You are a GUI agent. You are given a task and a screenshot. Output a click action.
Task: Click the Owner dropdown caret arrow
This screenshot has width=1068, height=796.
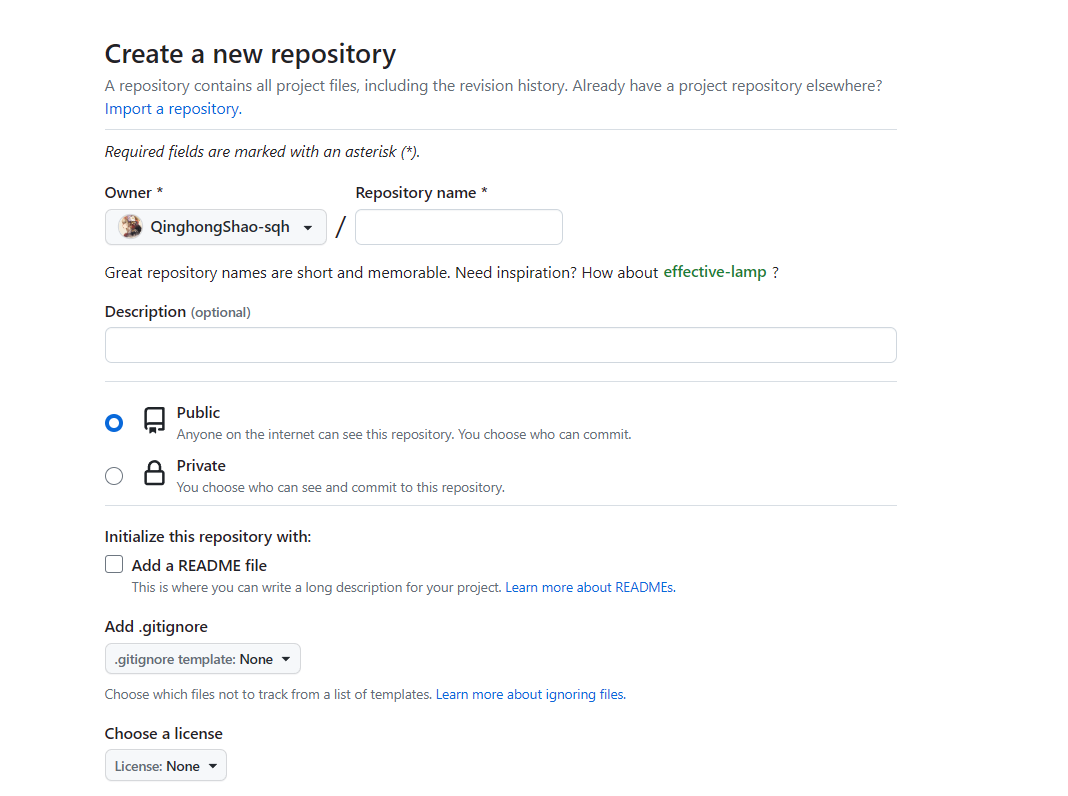click(x=308, y=228)
